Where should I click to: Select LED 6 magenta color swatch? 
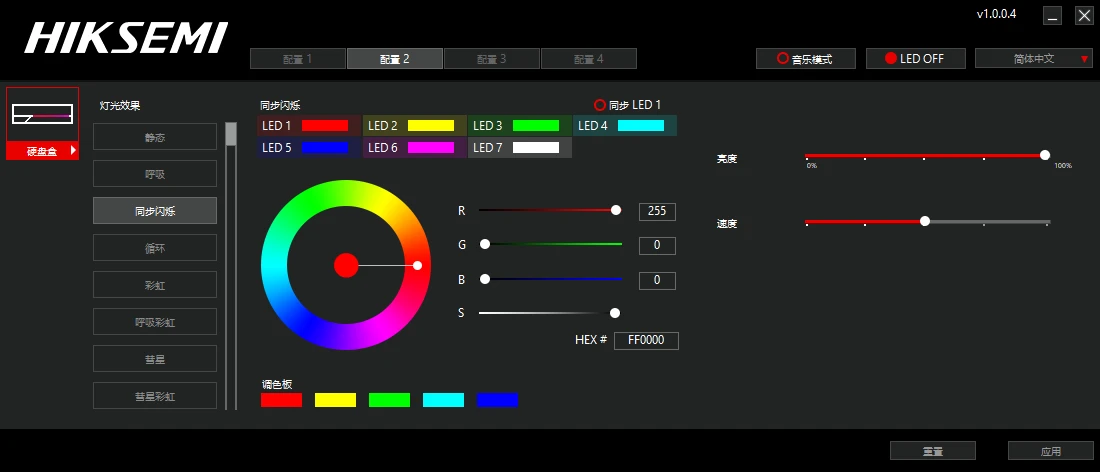point(431,147)
